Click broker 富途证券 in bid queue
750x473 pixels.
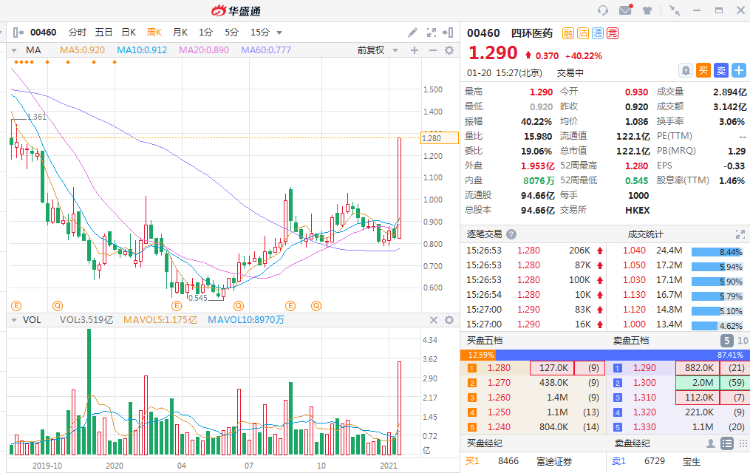tap(554, 462)
